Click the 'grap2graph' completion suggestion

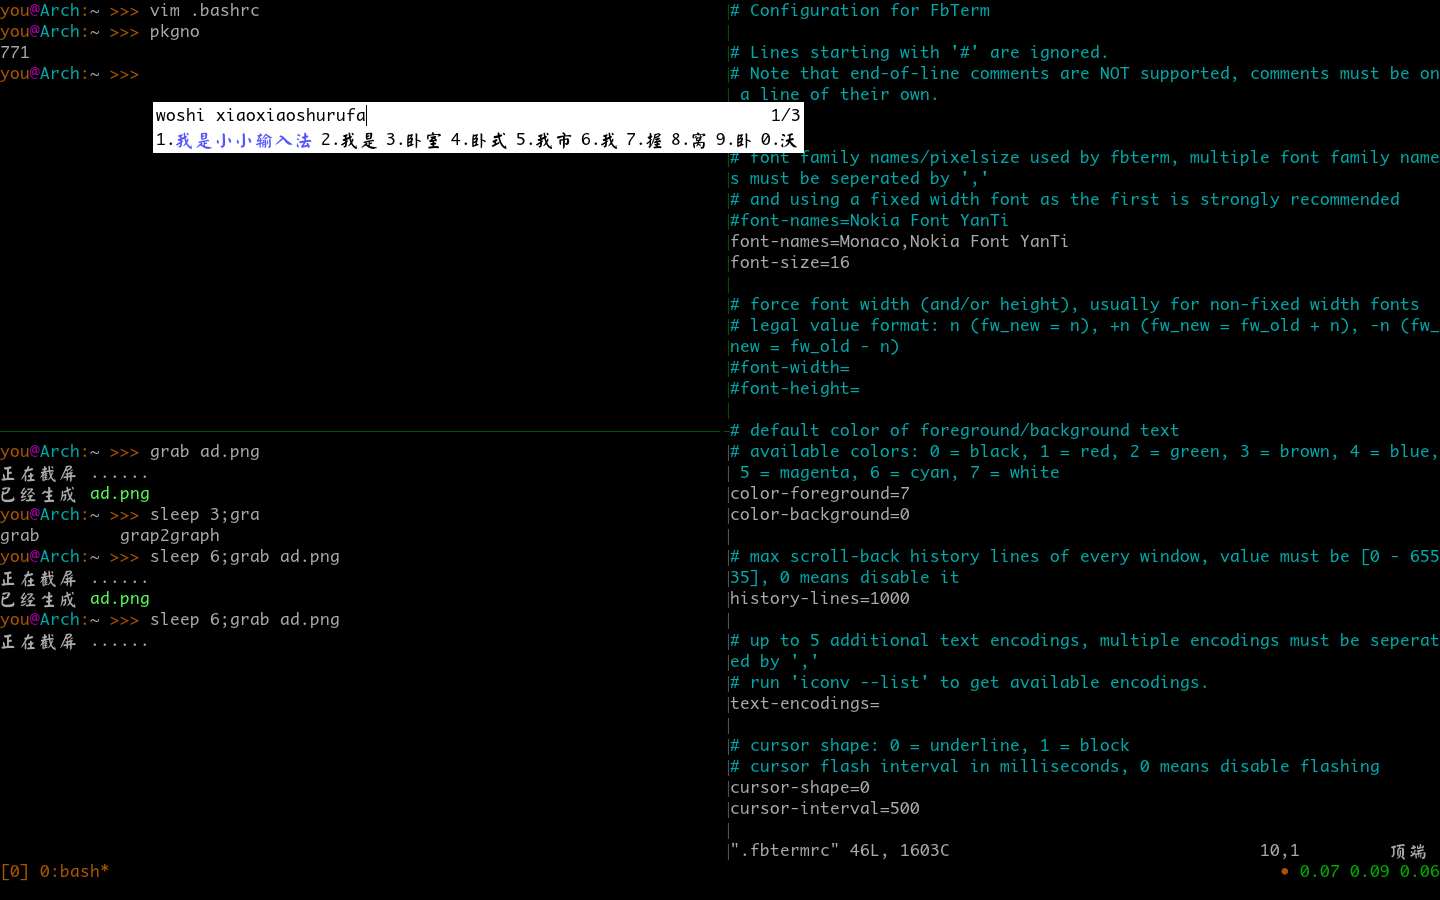pyautogui.click(x=170, y=535)
